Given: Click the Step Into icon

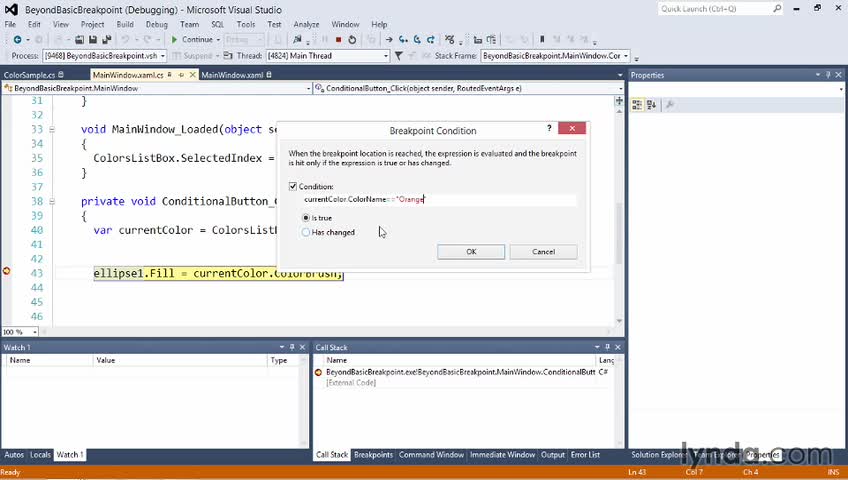Looking at the screenshot, I should click(x=403, y=39).
